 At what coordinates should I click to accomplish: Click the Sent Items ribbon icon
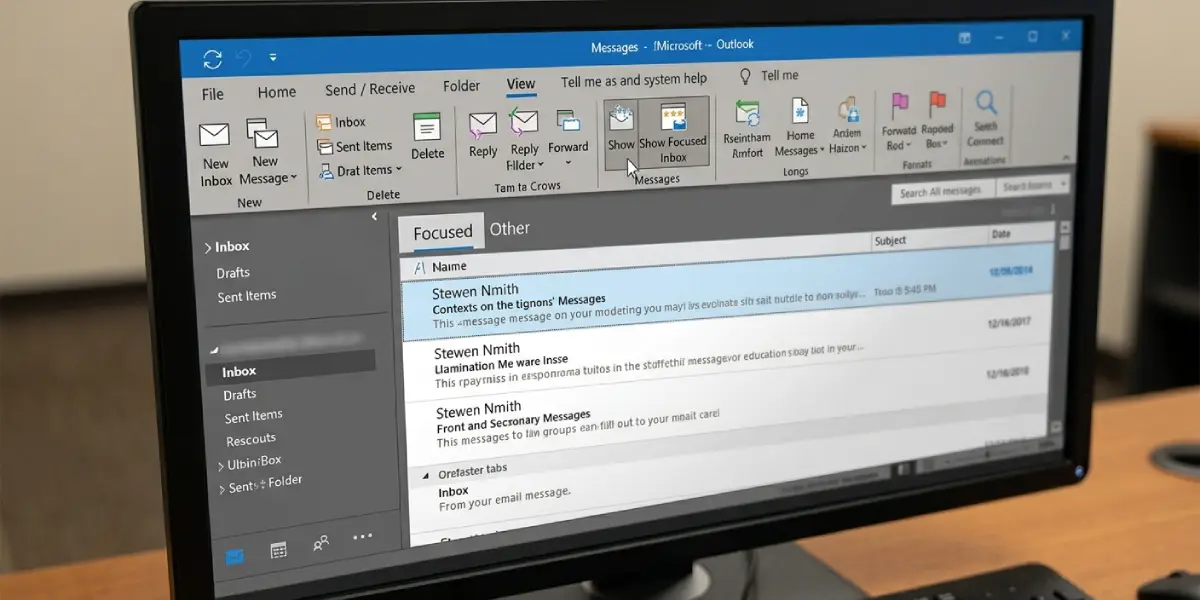click(325, 147)
